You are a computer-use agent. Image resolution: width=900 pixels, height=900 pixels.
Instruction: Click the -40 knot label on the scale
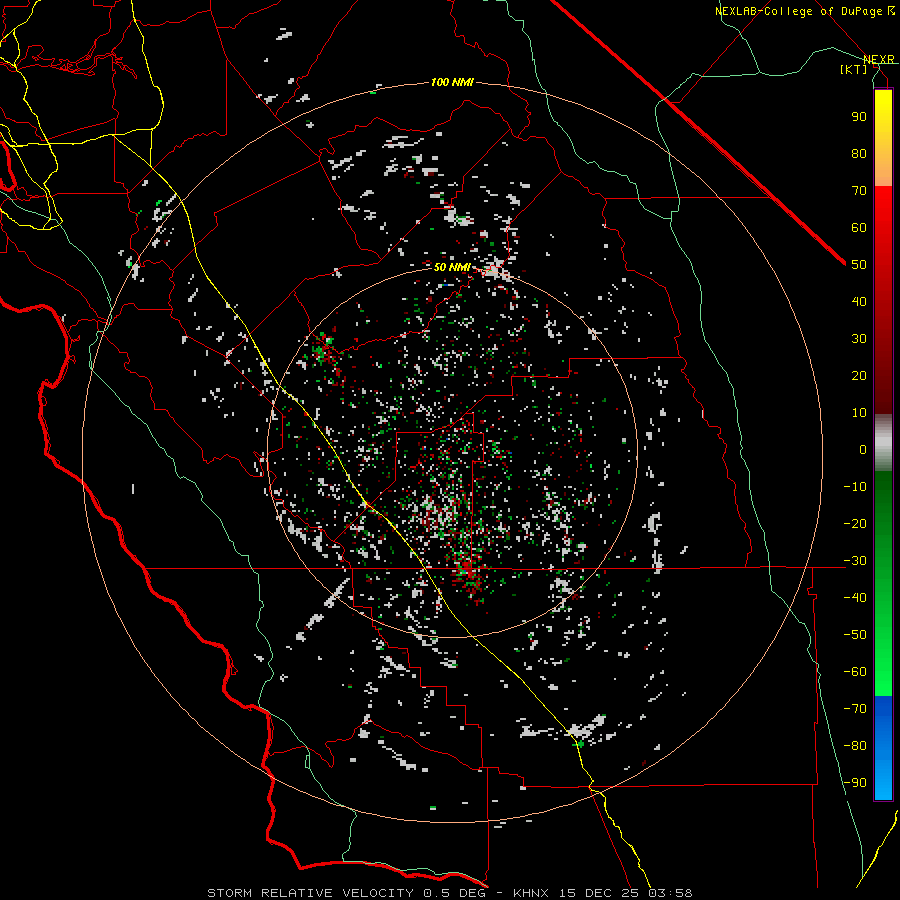click(x=855, y=598)
